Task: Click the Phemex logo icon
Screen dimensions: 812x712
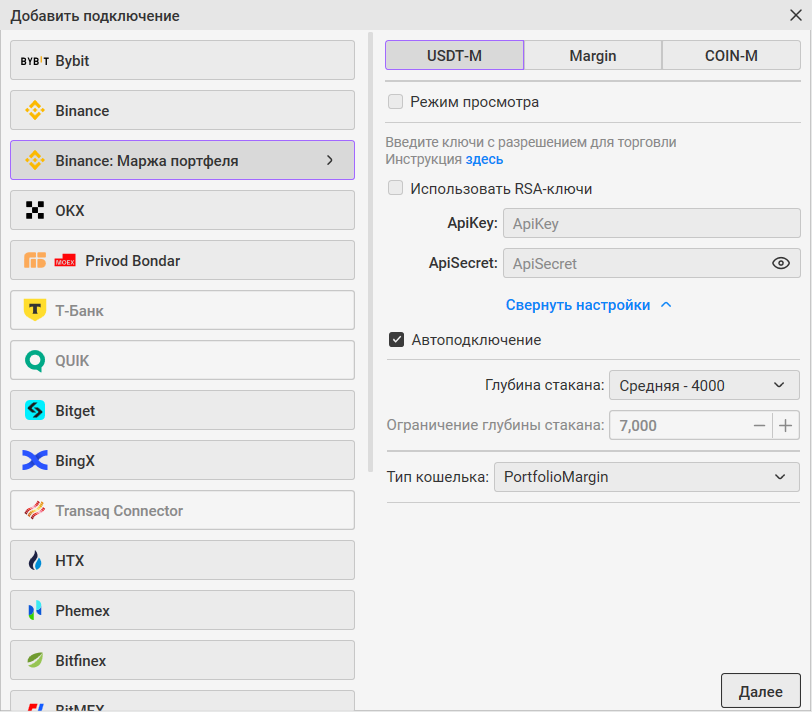Action: [x=35, y=611]
